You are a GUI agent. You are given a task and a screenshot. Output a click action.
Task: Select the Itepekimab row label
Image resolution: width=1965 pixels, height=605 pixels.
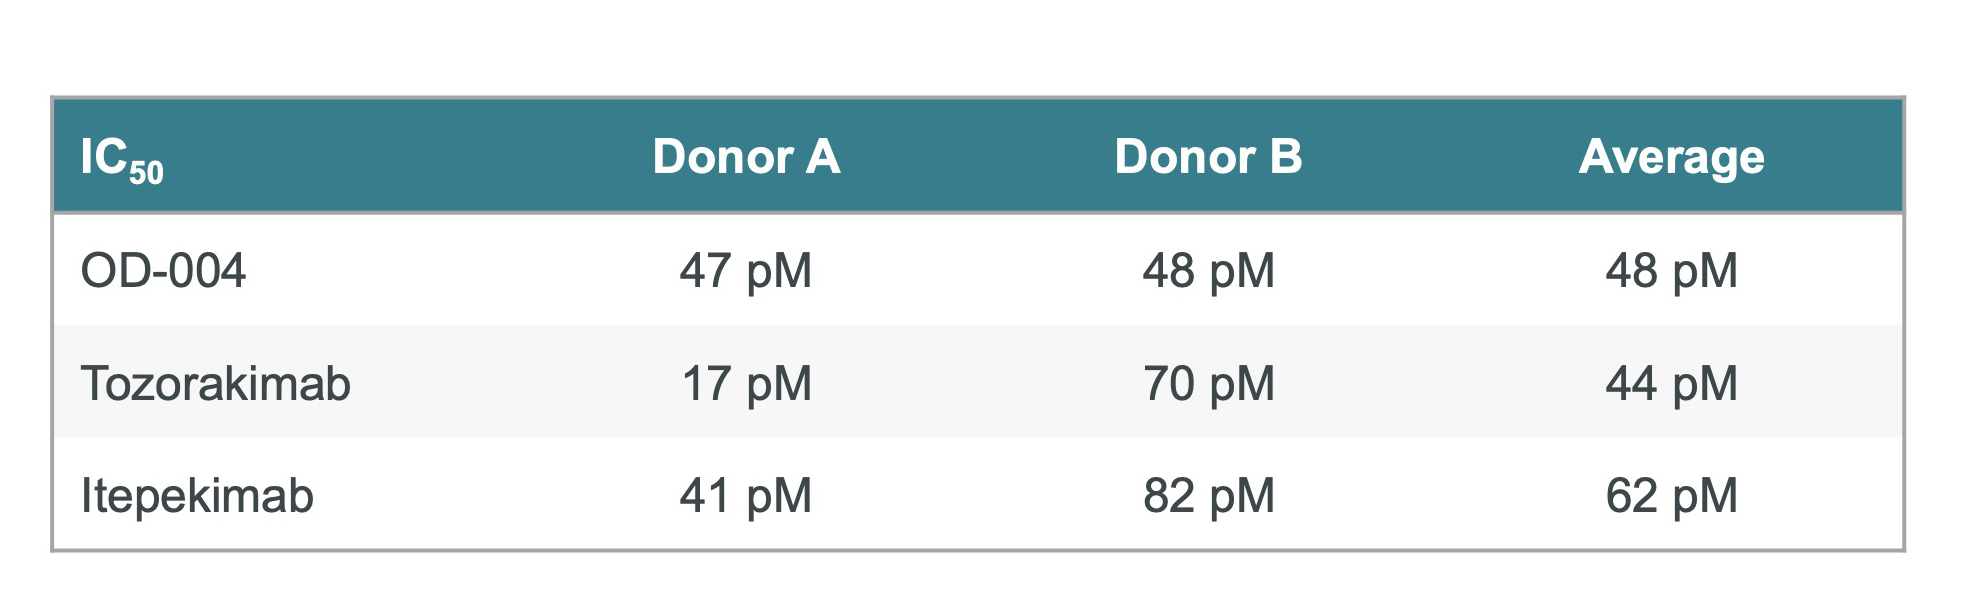[197, 496]
